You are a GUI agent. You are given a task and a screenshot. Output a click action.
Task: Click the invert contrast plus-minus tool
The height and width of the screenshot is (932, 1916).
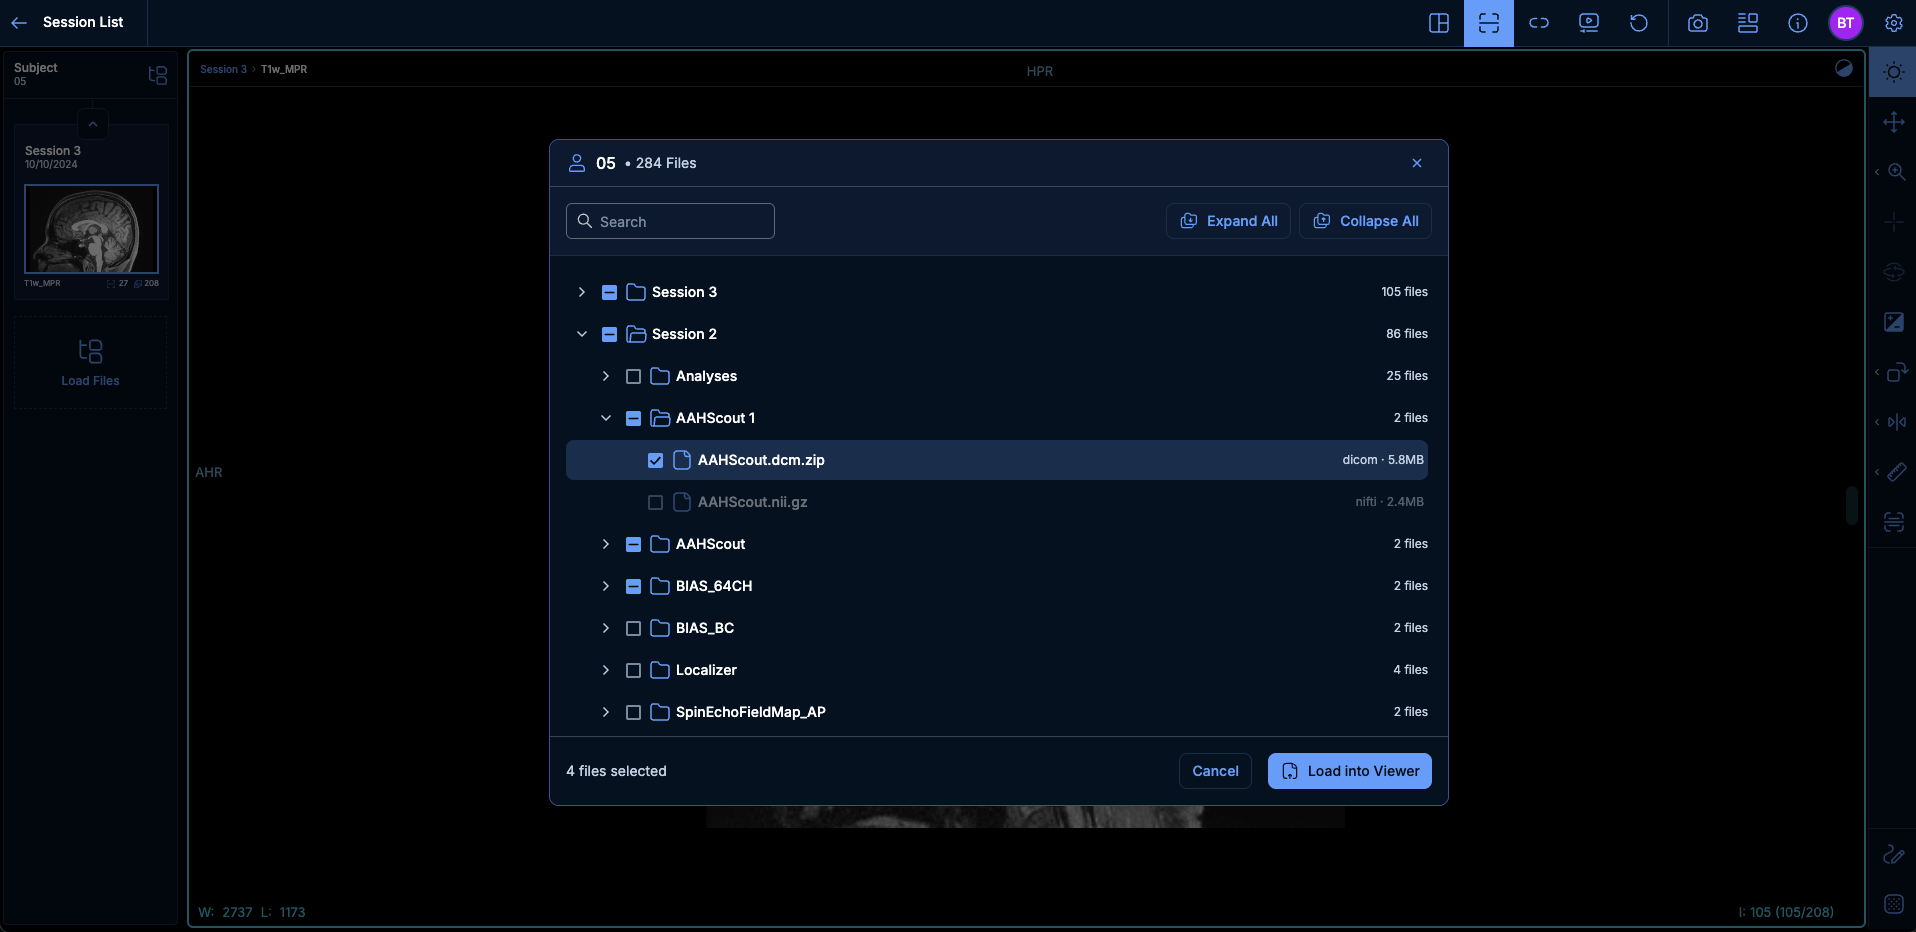point(1894,322)
